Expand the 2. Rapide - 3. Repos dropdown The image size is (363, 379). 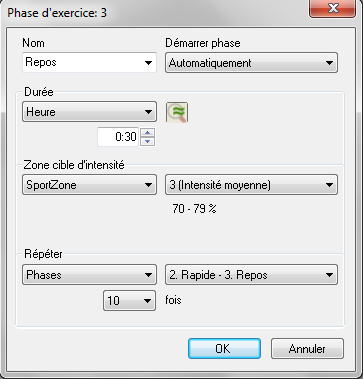pos(251,275)
